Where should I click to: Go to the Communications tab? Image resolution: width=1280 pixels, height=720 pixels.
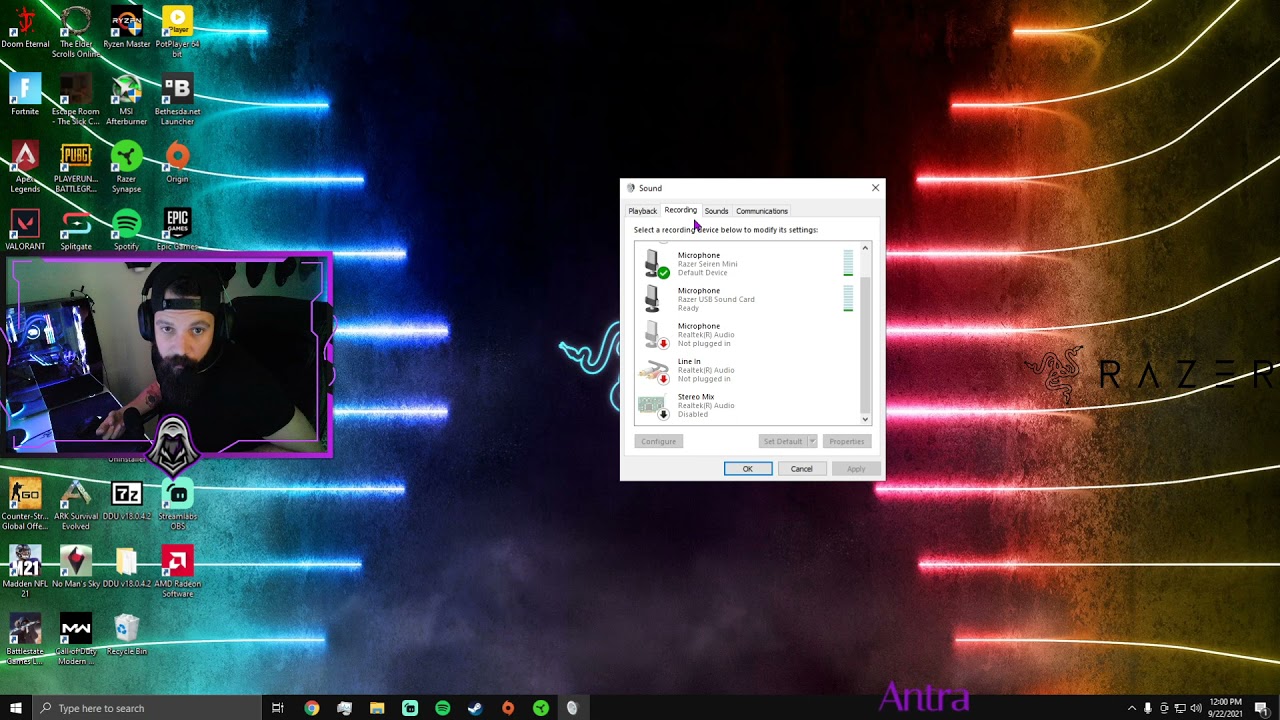pyautogui.click(x=762, y=211)
